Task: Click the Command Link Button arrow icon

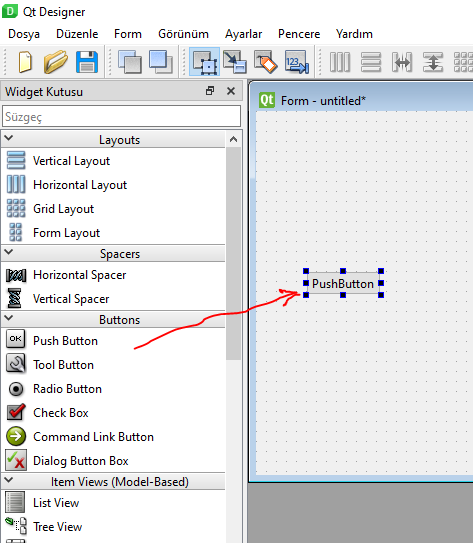Action: coord(16,436)
